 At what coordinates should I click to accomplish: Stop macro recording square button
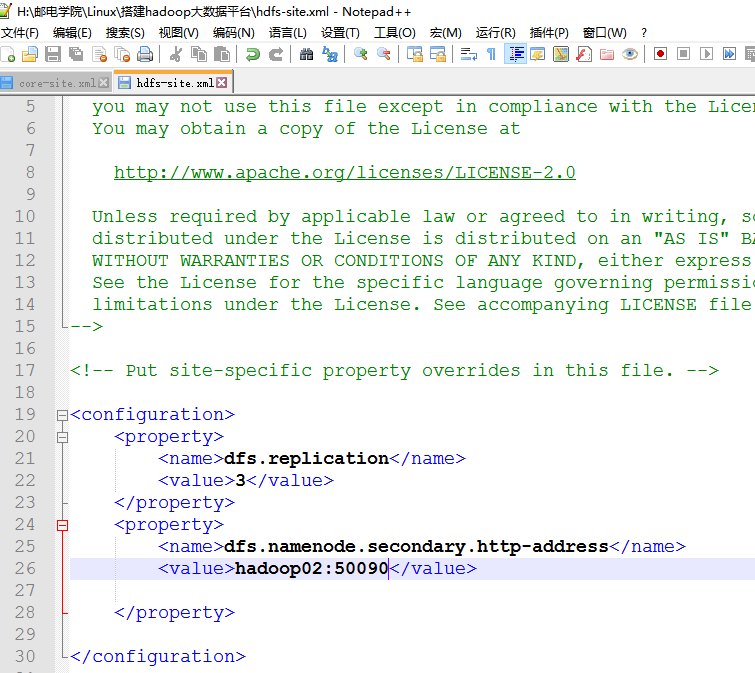pos(683,54)
